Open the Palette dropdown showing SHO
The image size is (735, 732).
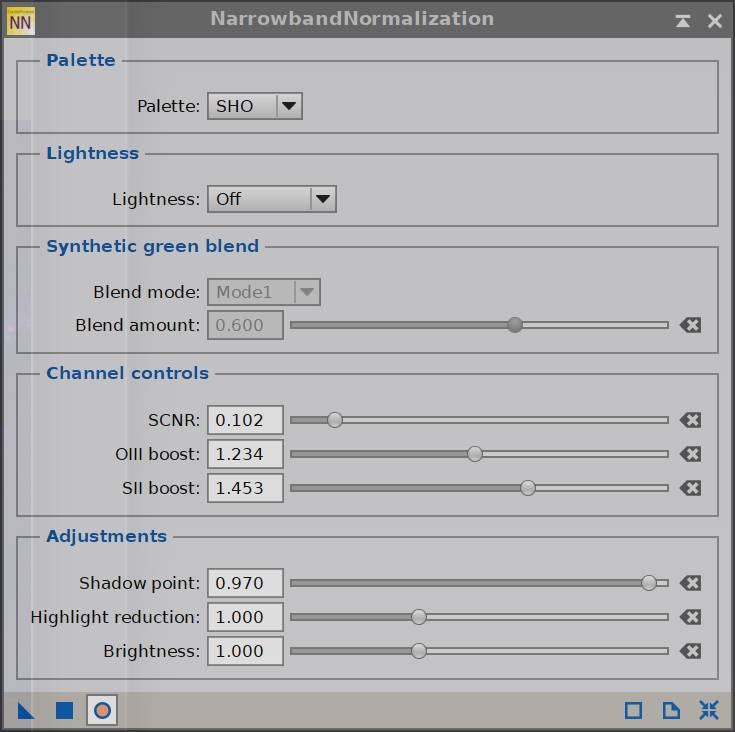pyautogui.click(x=255, y=106)
